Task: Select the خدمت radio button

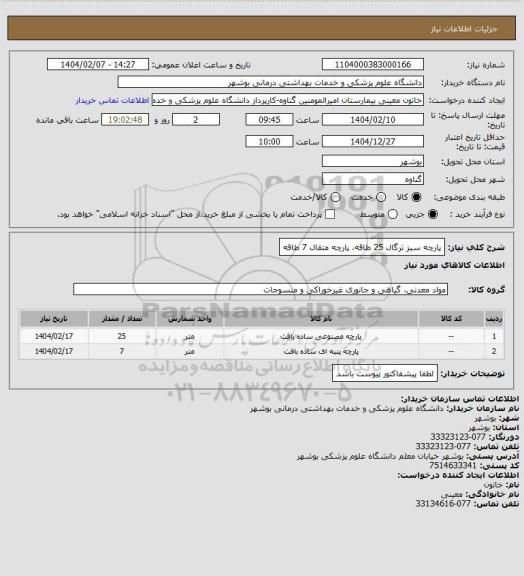Action: 381,197
